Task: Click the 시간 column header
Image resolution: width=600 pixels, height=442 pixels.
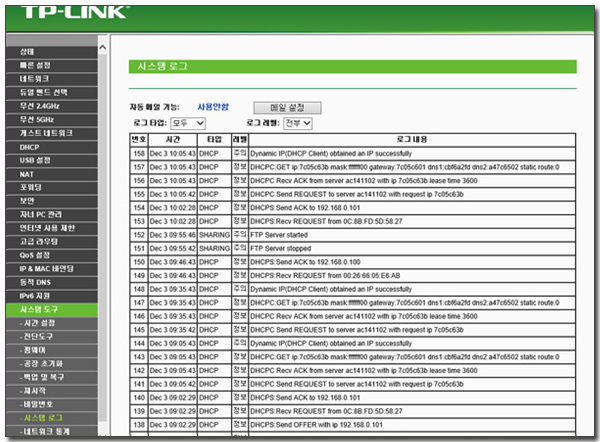Action: coord(173,140)
